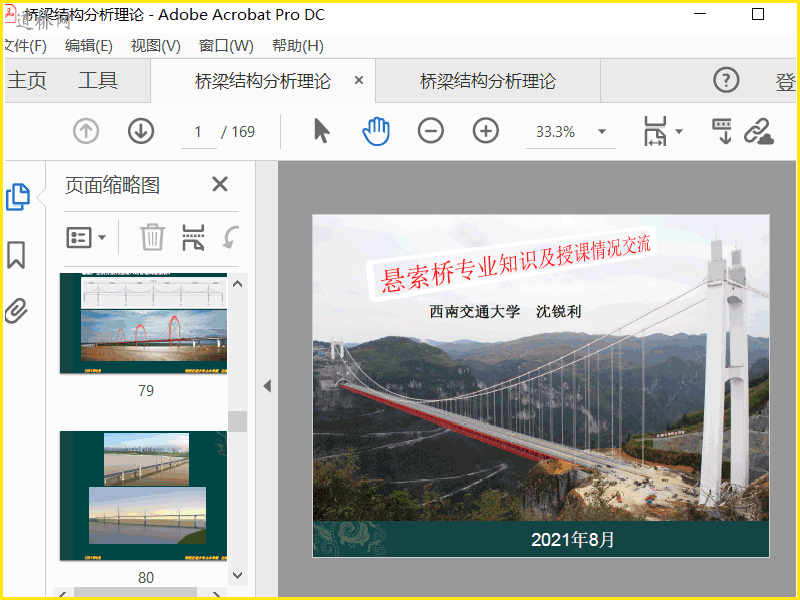Viewport: 800px width, 600px height.
Task: Open the 视图(V) menu
Action: [x=156, y=46]
